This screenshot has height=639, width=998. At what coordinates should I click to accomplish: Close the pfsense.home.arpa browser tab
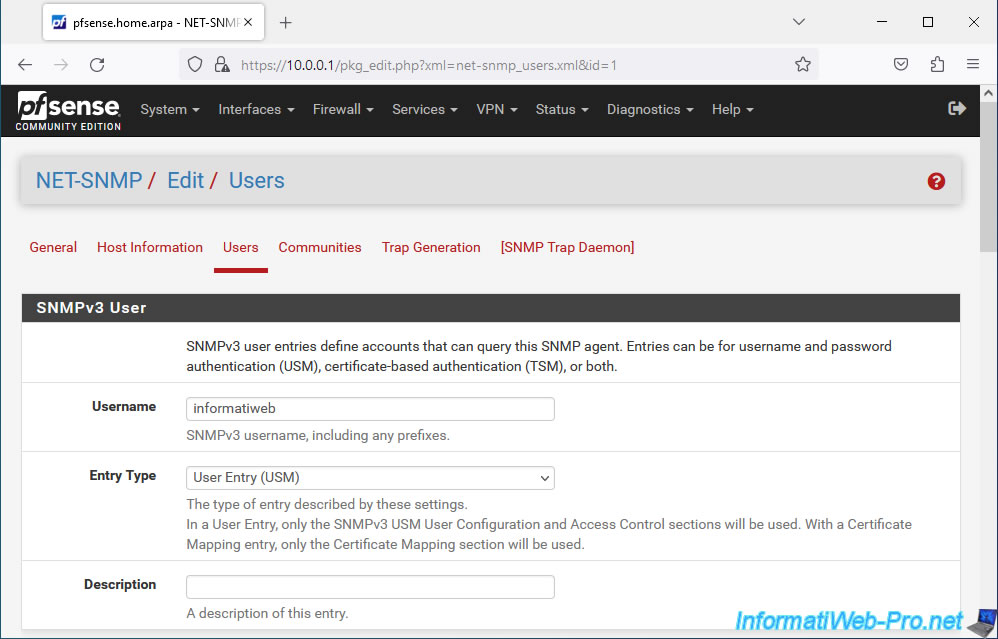pos(248,22)
